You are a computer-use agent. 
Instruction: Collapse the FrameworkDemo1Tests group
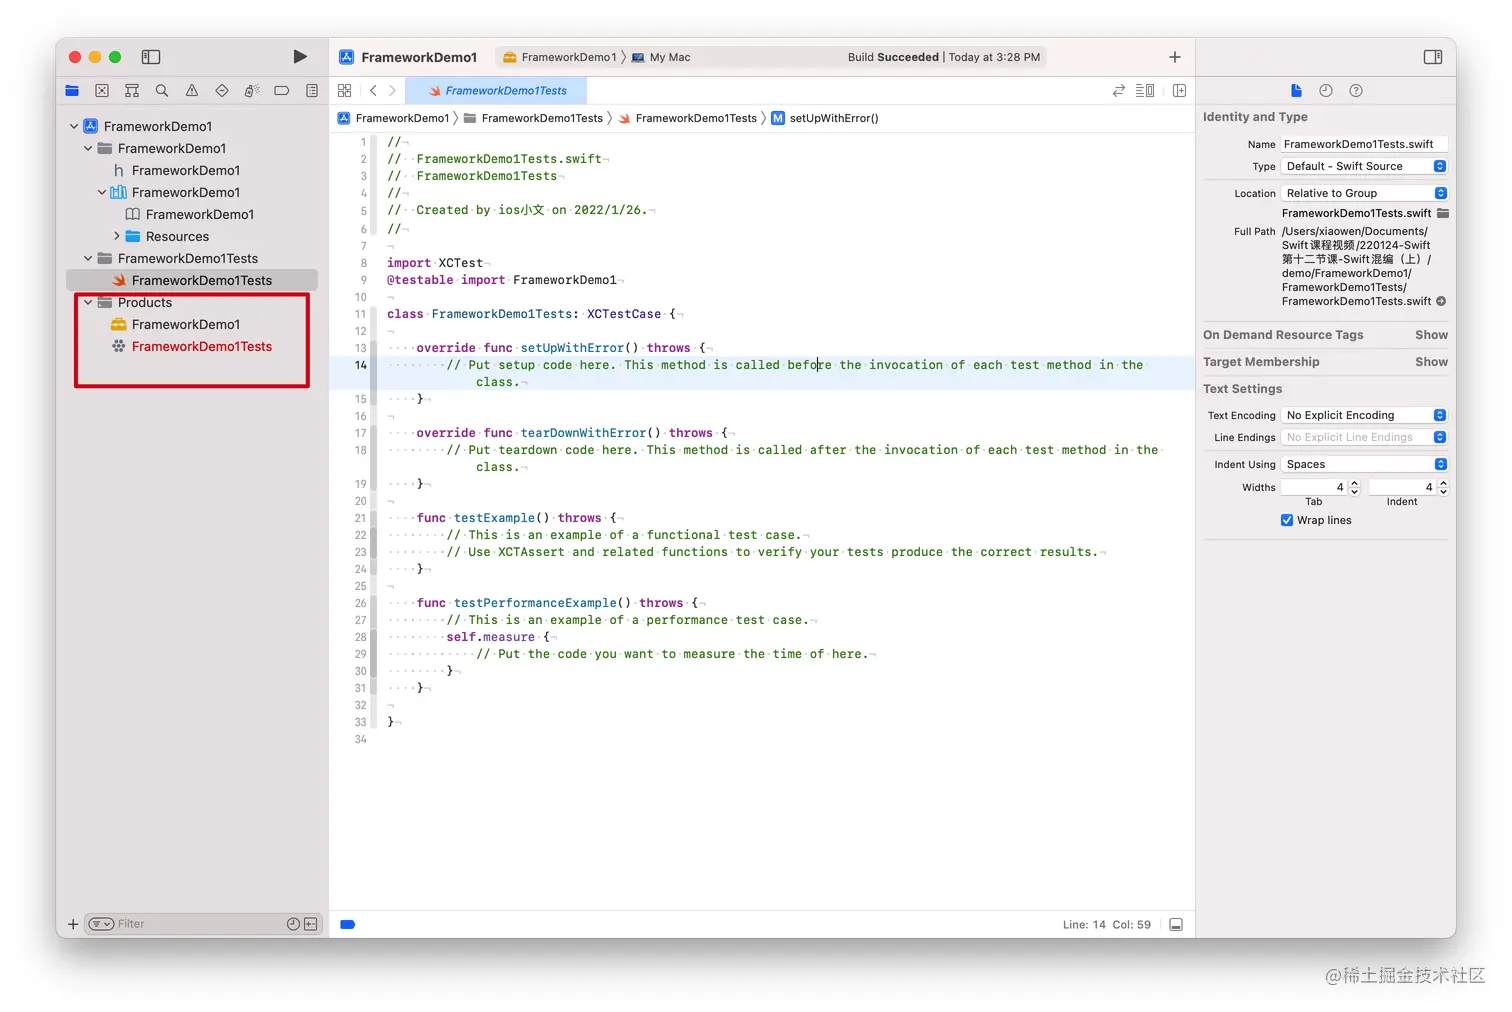tap(88, 258)
